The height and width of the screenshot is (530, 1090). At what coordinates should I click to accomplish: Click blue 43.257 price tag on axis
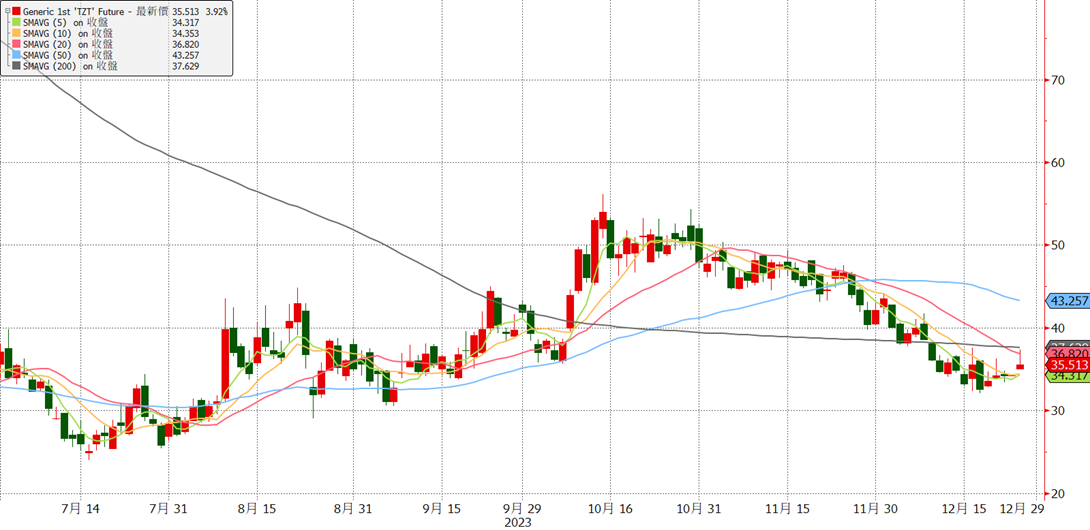(1067, 300)
